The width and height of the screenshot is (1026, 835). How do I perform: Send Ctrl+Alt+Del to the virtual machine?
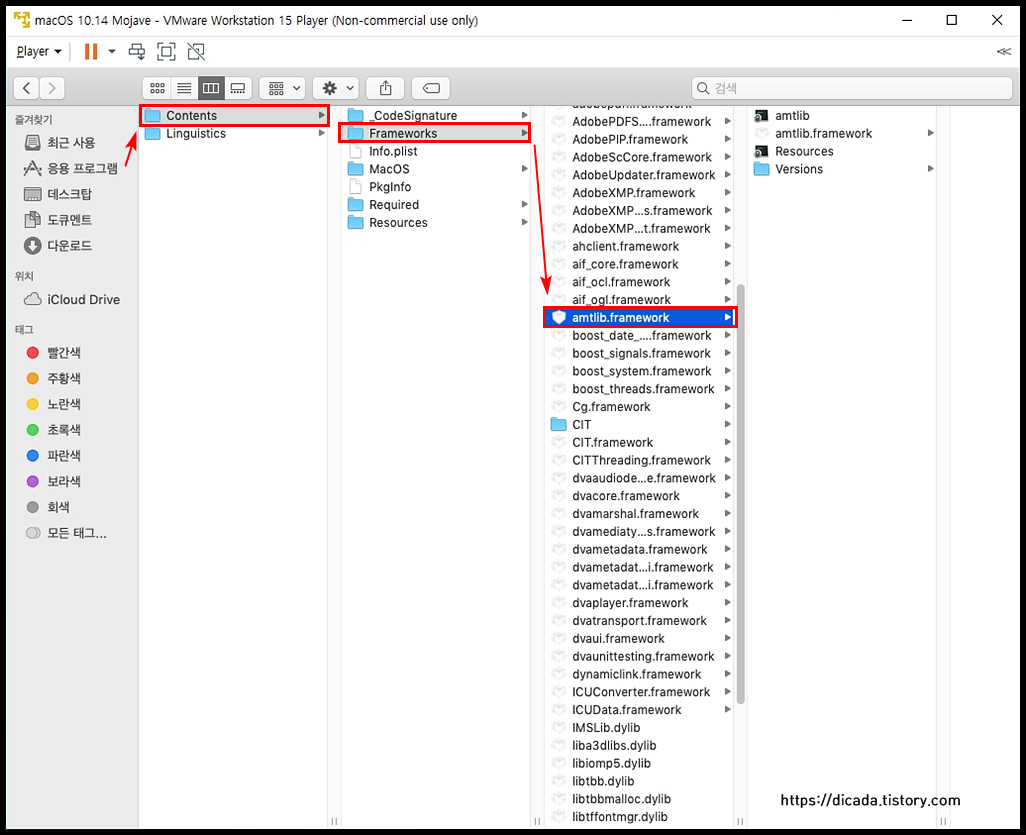point(137,51)
